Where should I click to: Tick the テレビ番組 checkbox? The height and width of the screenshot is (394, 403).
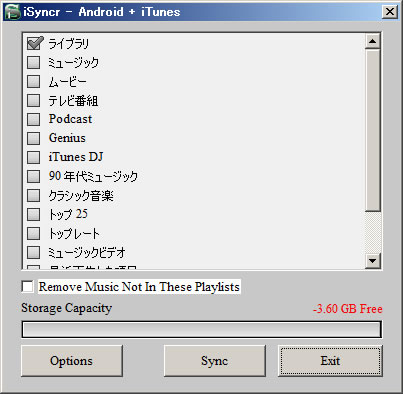[x=34, y=100]
